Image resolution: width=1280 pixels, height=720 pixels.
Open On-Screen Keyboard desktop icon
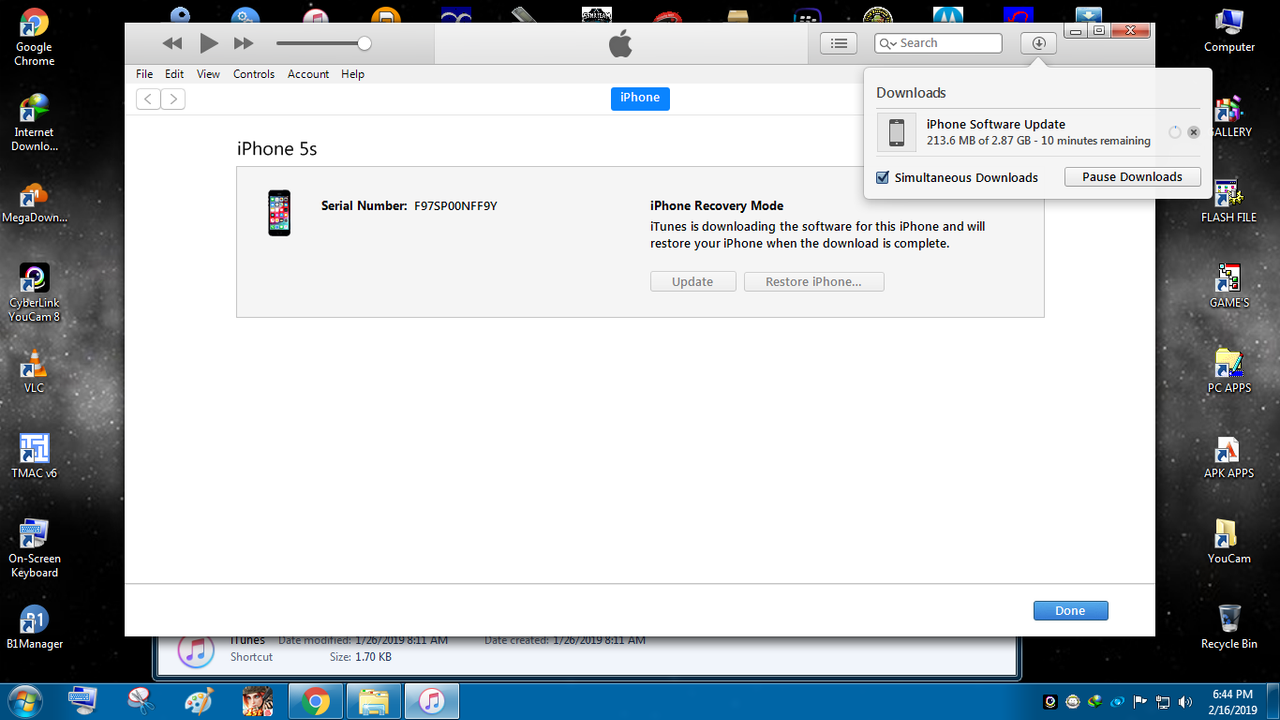pyautogui.click(x=34, y=548)
